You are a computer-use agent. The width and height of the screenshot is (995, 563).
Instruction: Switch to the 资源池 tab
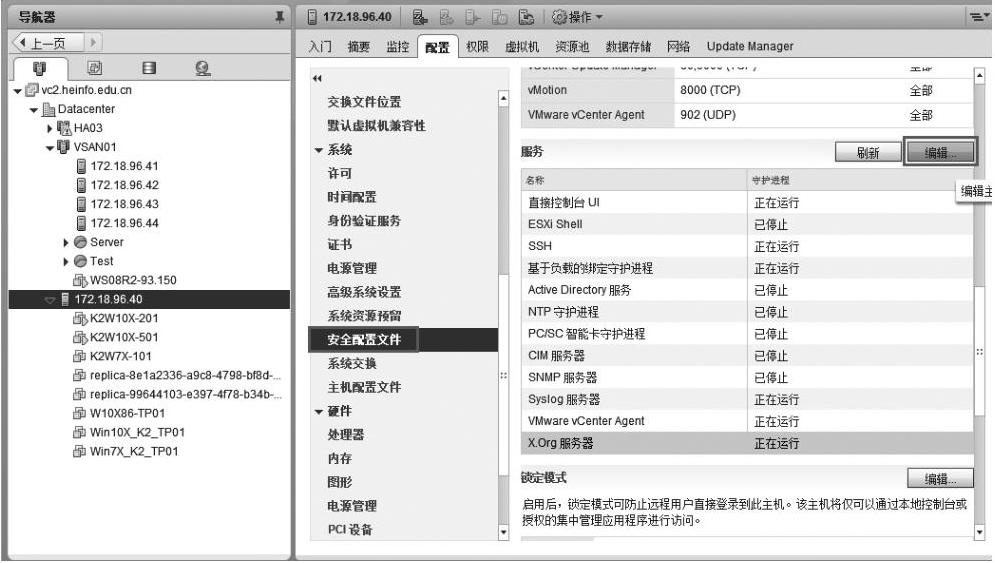[572, 46]
